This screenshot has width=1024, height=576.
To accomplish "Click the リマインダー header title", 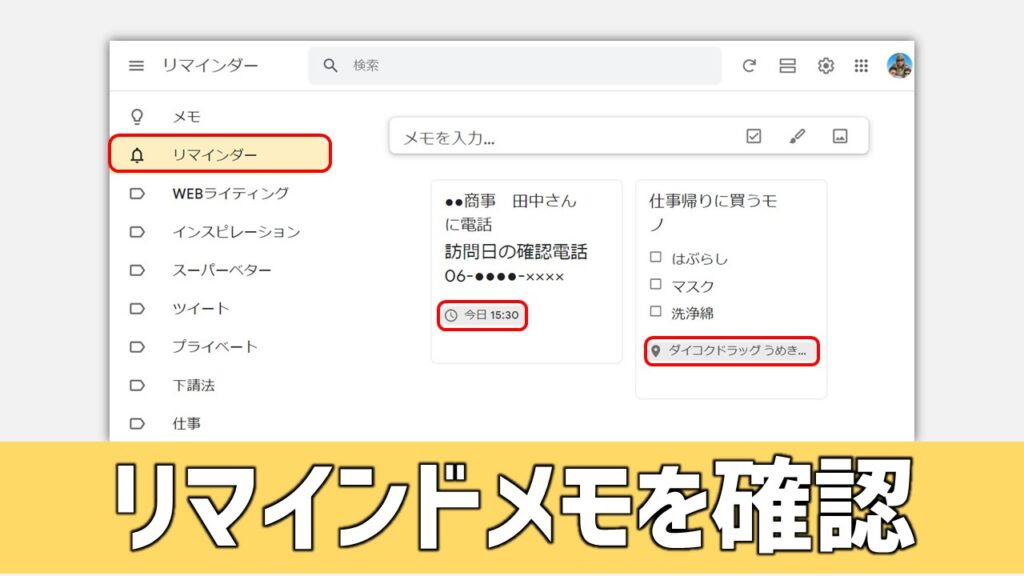I will point(210,65).
